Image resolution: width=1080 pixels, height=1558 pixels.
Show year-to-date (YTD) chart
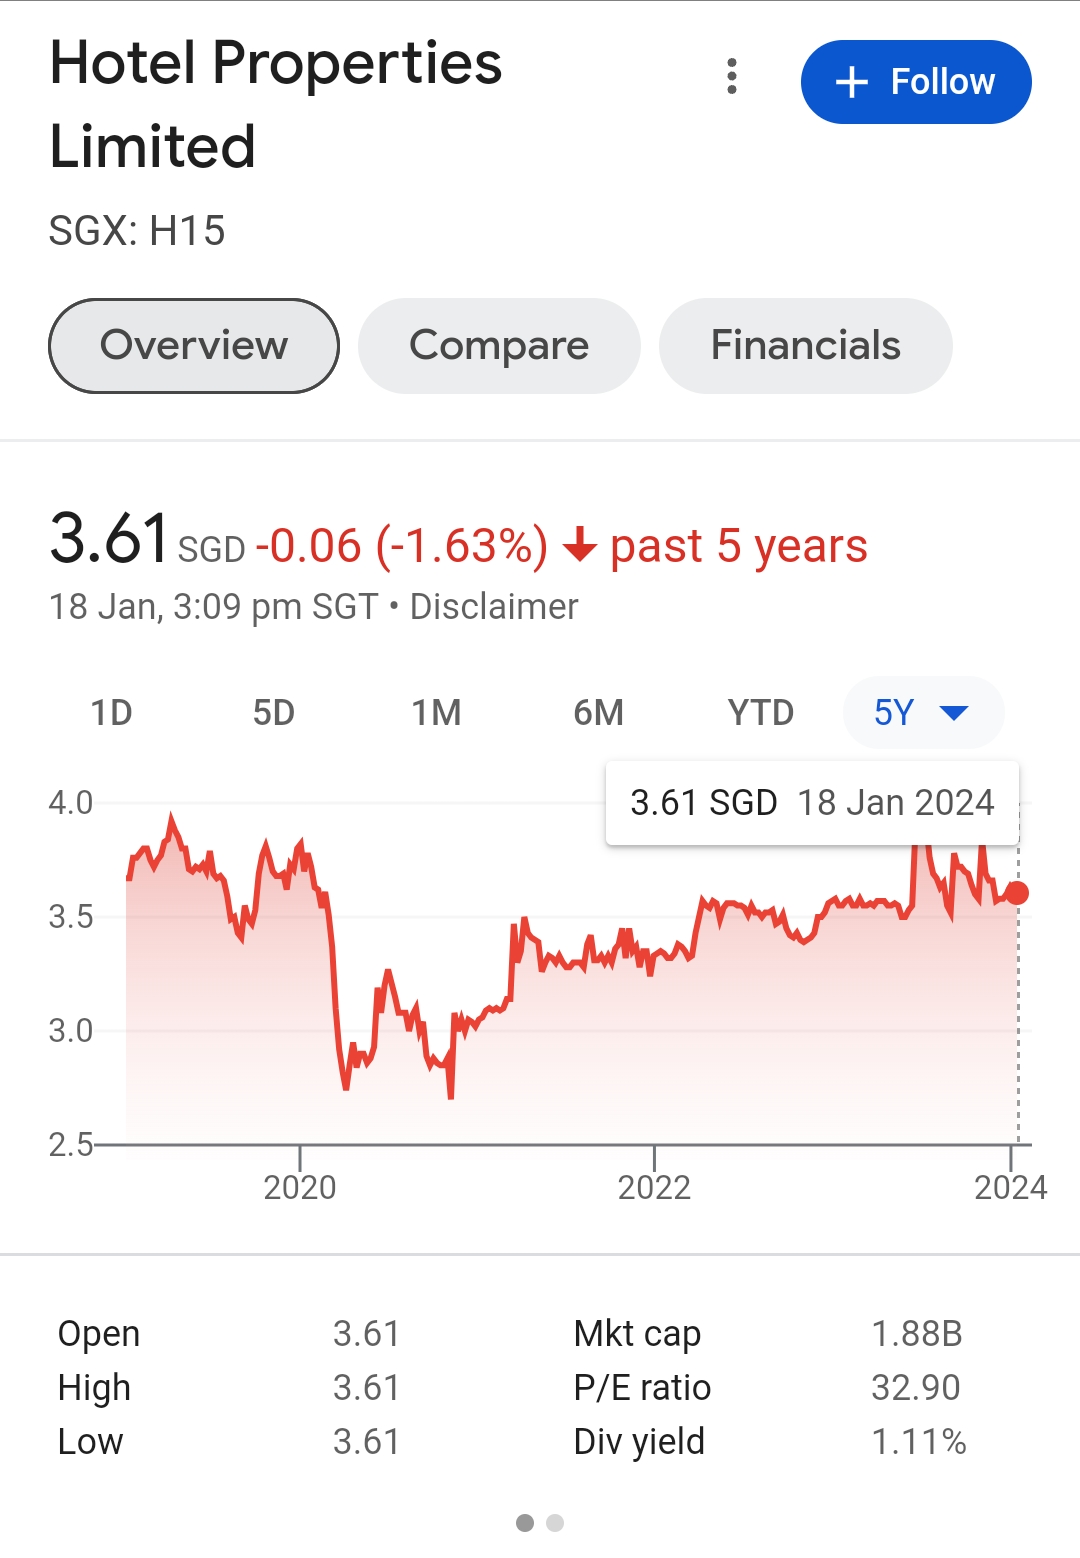click(x=760, y=713)
